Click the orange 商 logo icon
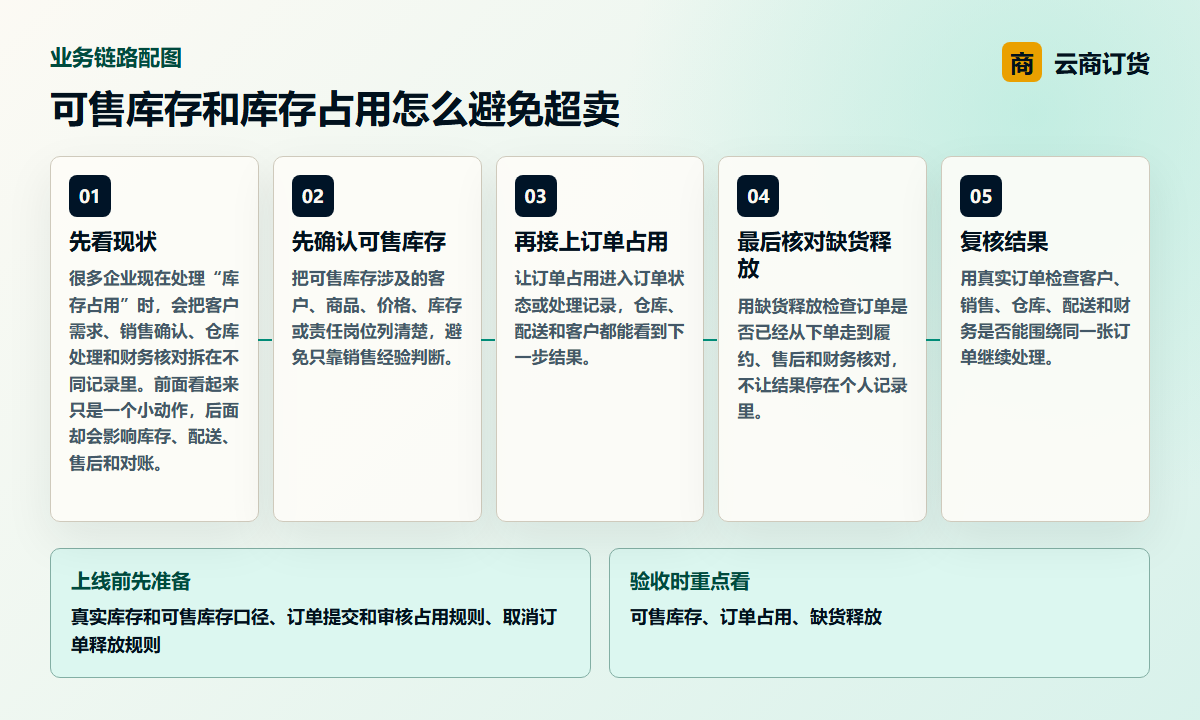 (1021, 62)
